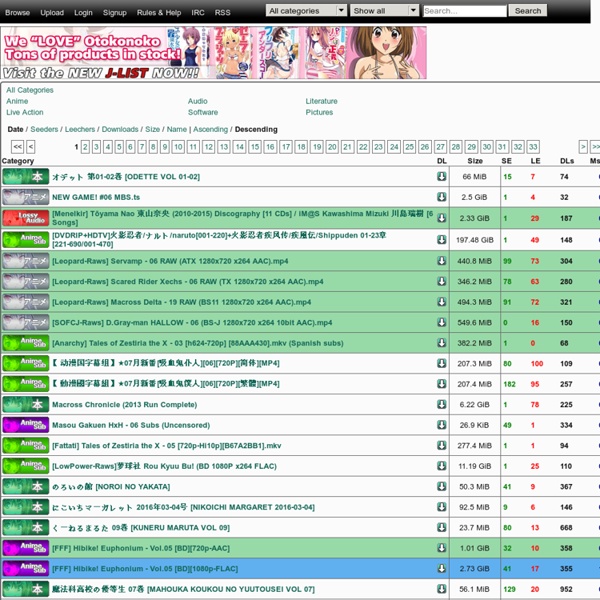Viewport: 600px width, 600px height.
Task: Download Fattati Tales of Zestiria 05
Action: 442,445
